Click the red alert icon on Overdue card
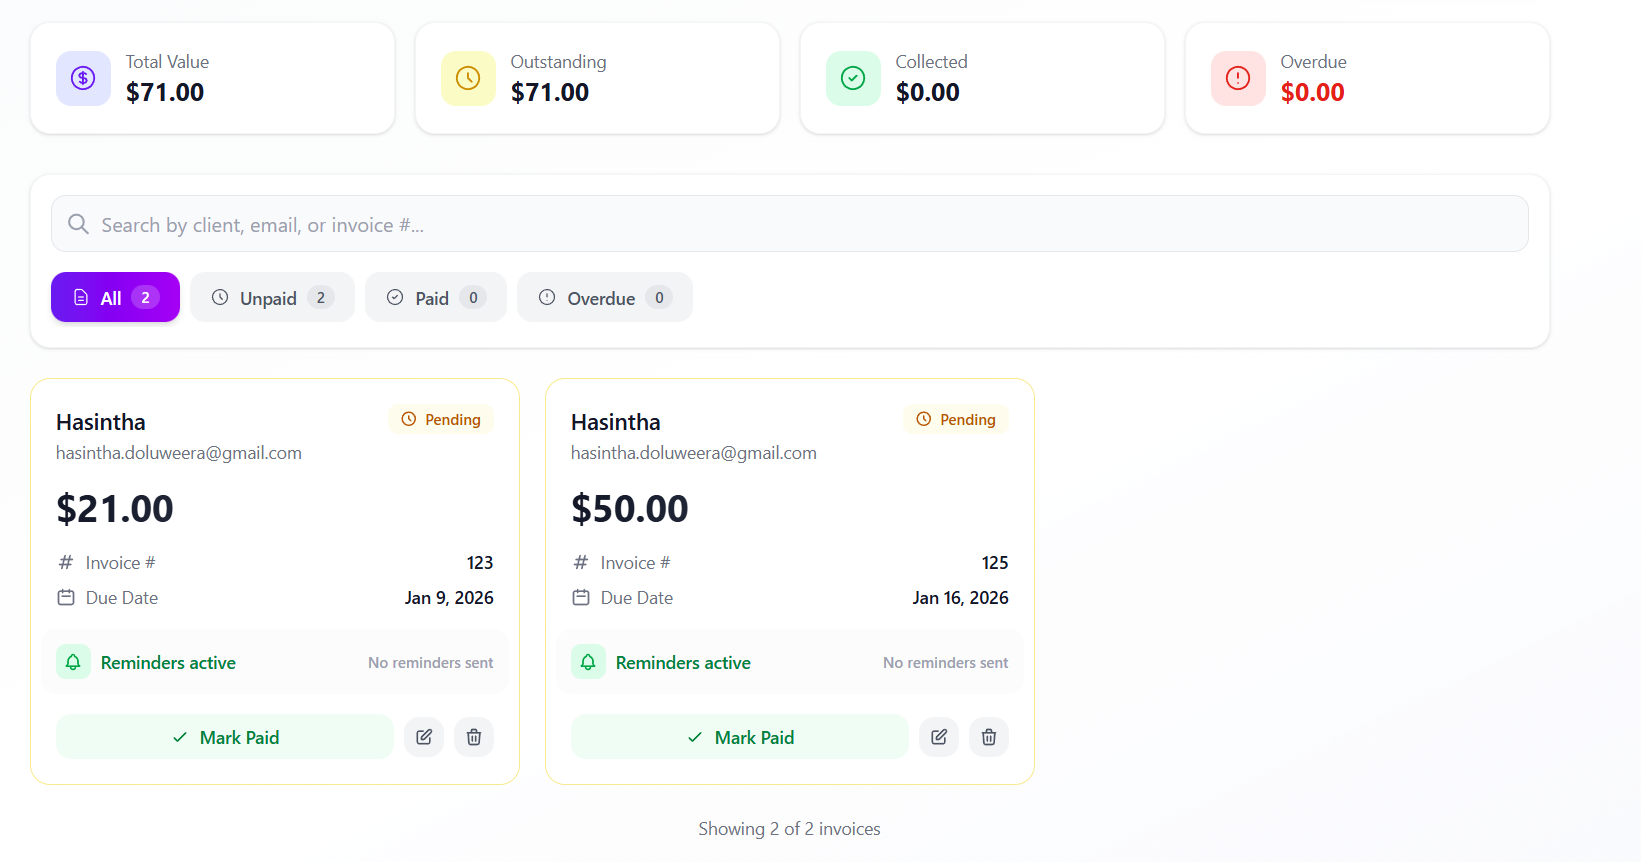The image size is (1641, 862). pyautogui.click(x=1238, y=78)
